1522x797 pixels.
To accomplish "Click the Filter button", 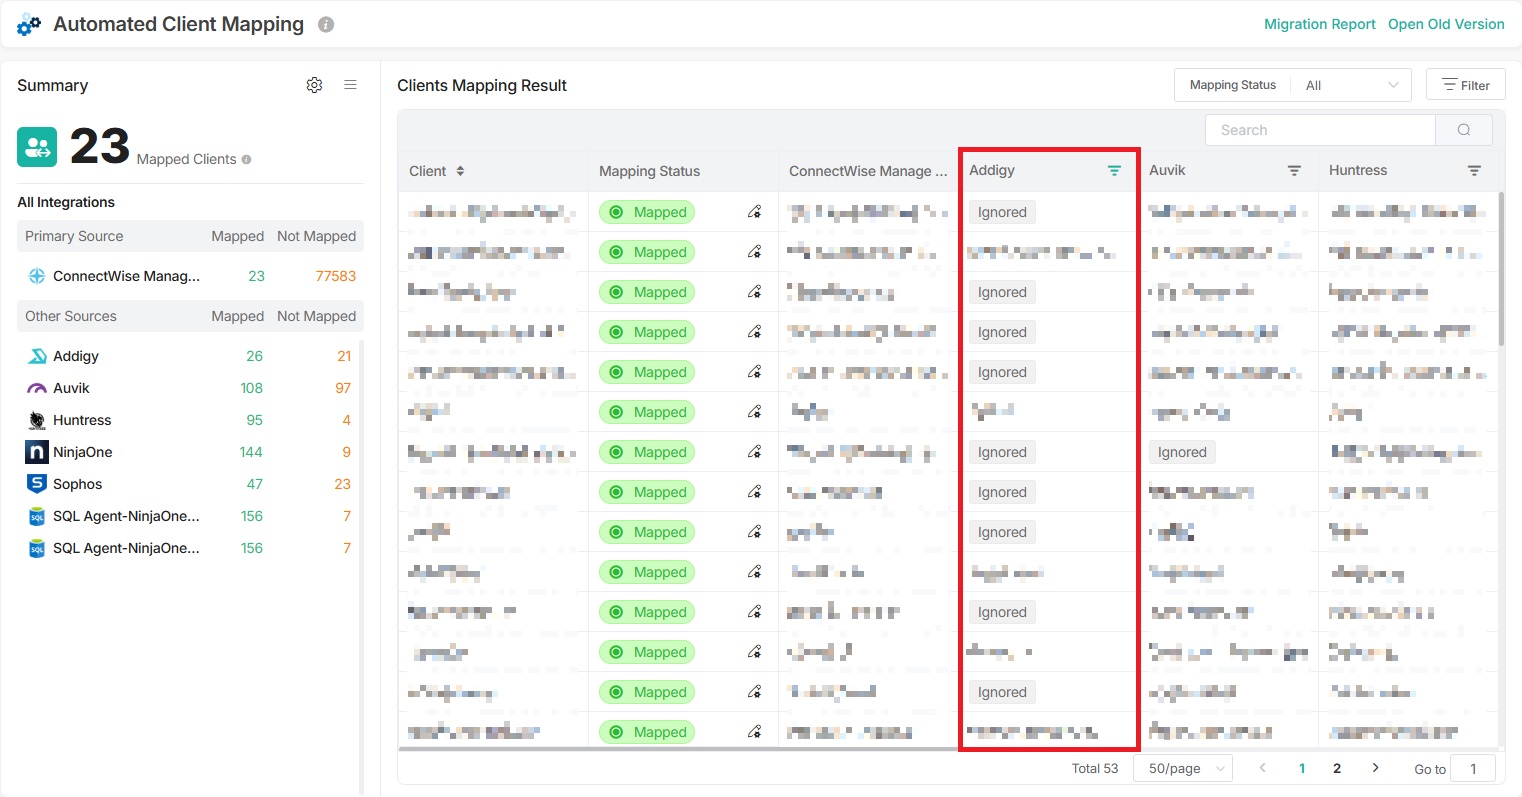I will pyautogui.click(x=1466, y=85).
